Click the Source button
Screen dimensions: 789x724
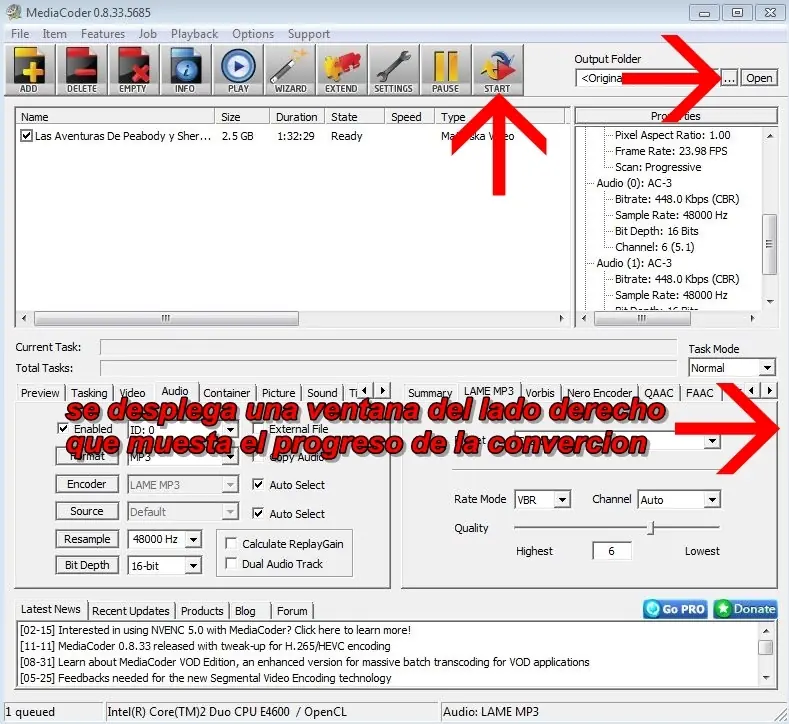coord(87,511)
